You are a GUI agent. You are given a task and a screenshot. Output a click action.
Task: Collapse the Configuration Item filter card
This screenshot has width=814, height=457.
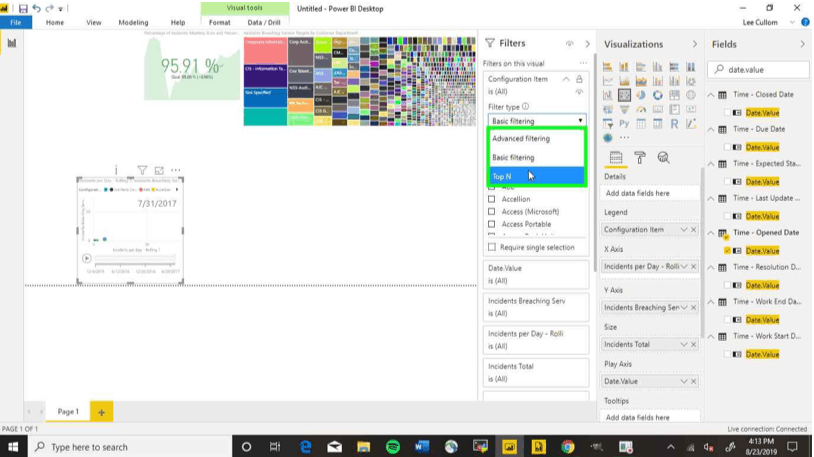coord(566,79)
